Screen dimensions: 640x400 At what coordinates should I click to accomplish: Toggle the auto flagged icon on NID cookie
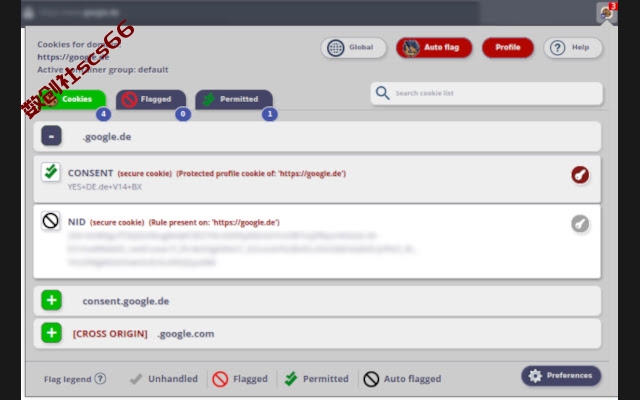(x=51, y=221)
